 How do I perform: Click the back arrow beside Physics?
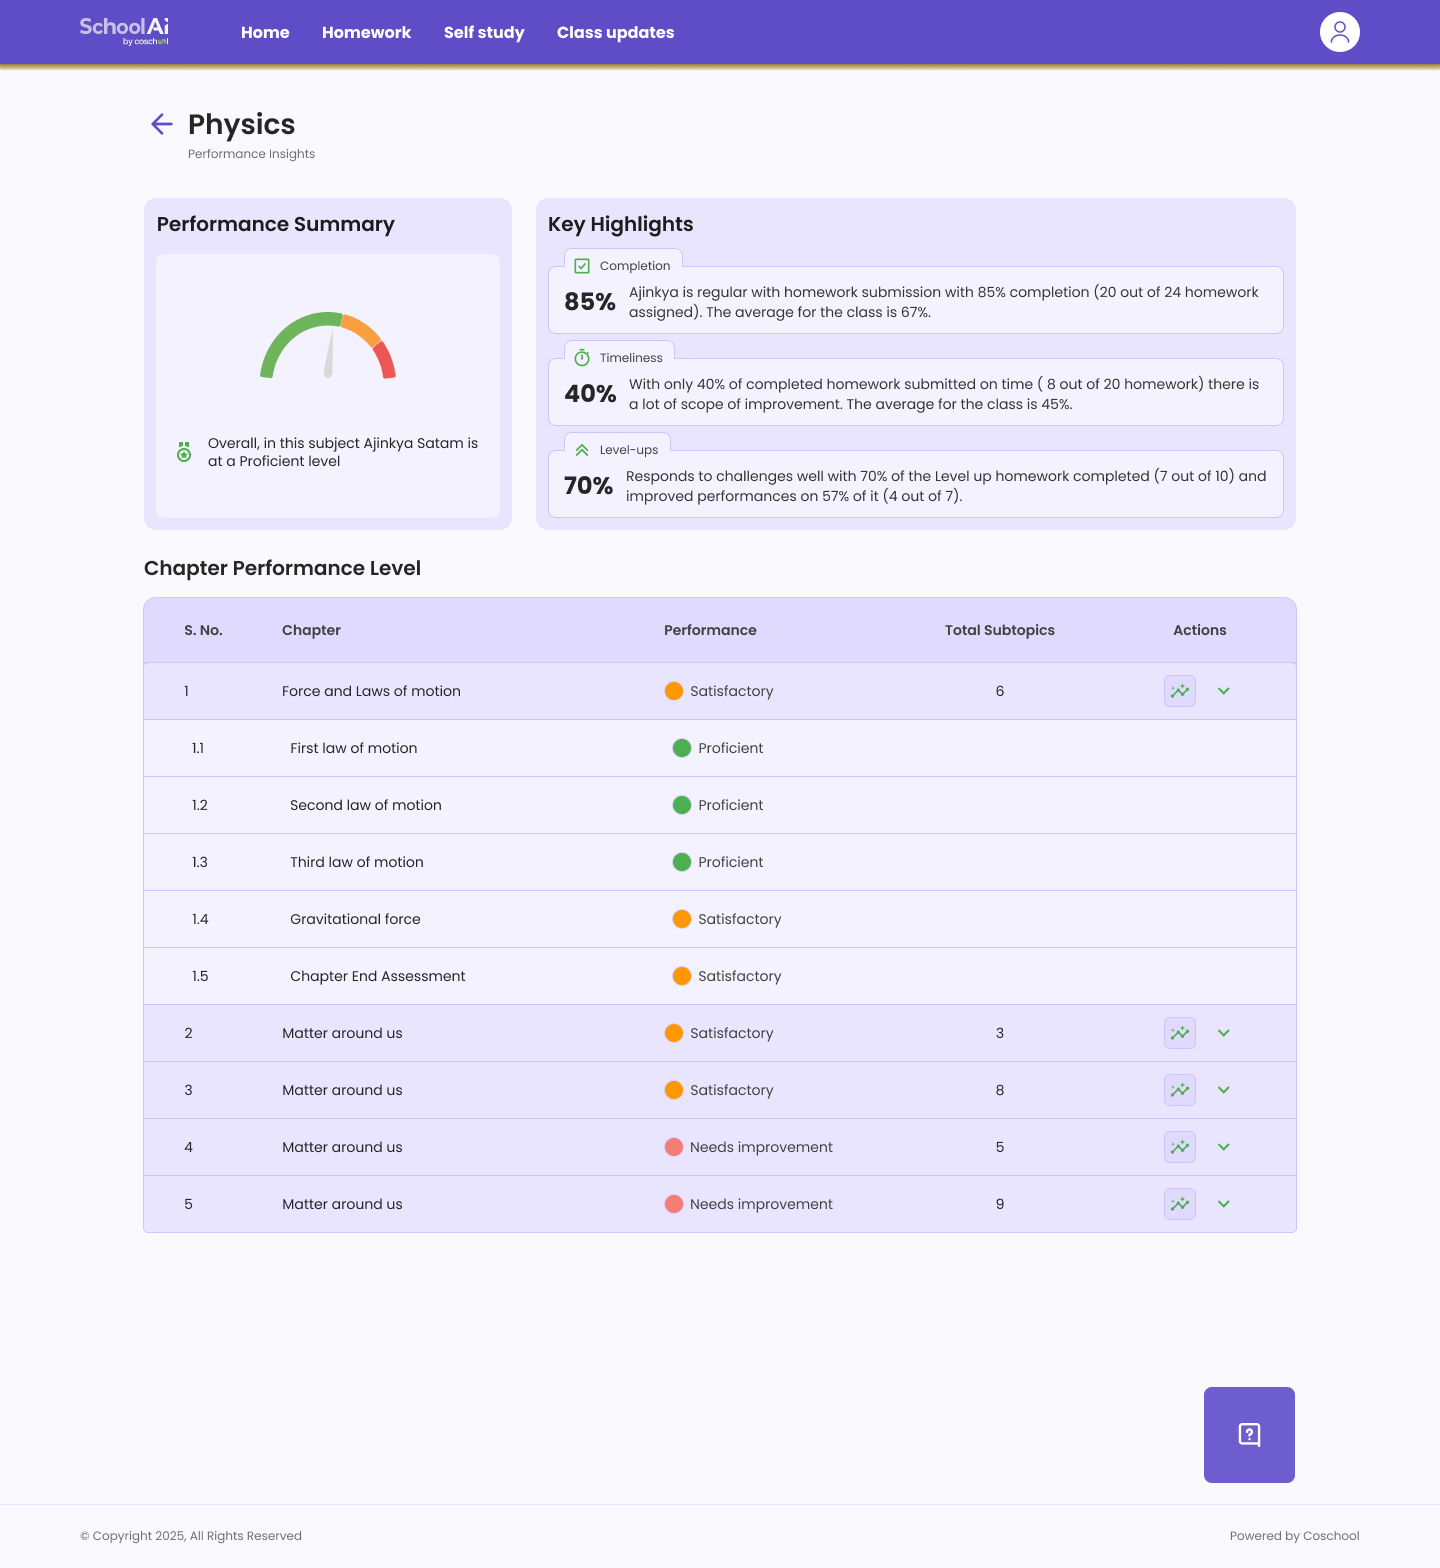pyautogui.click(x=162, y=124)
